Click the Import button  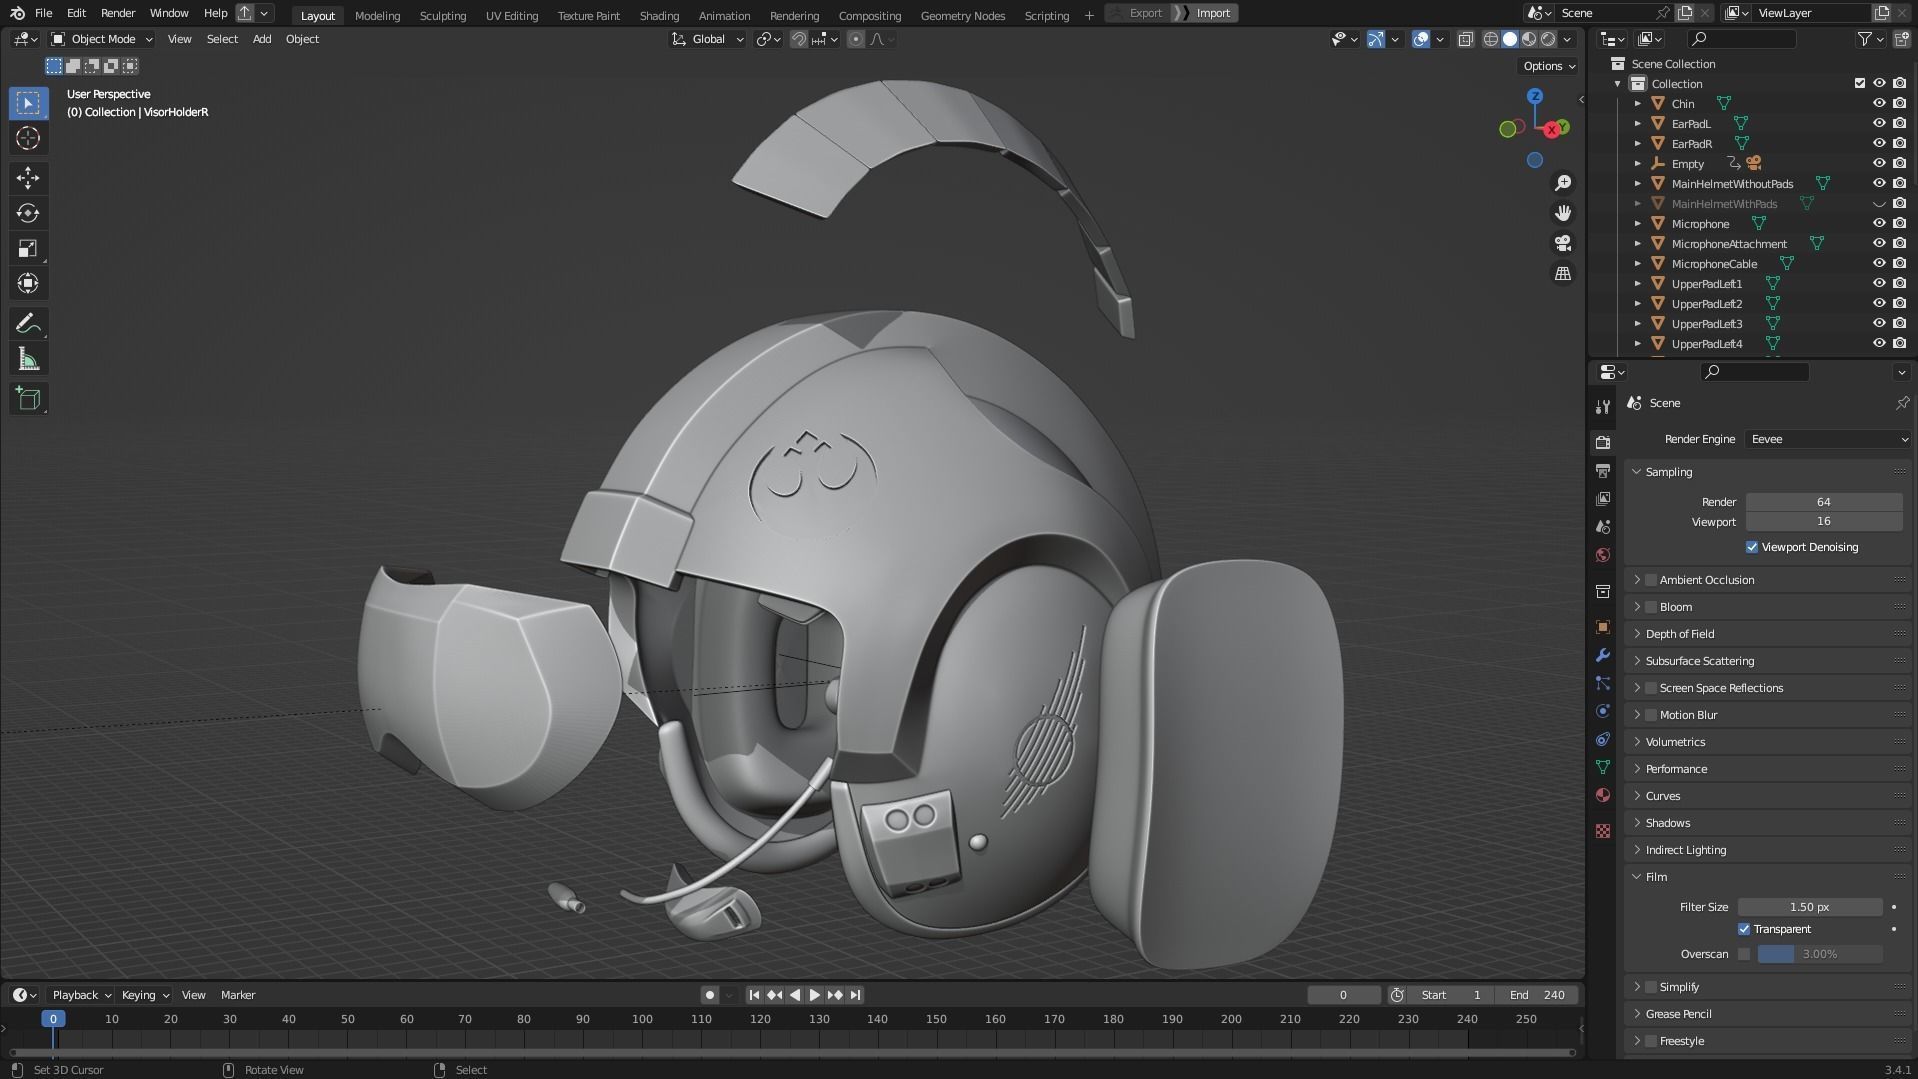tap(1205, 13)
